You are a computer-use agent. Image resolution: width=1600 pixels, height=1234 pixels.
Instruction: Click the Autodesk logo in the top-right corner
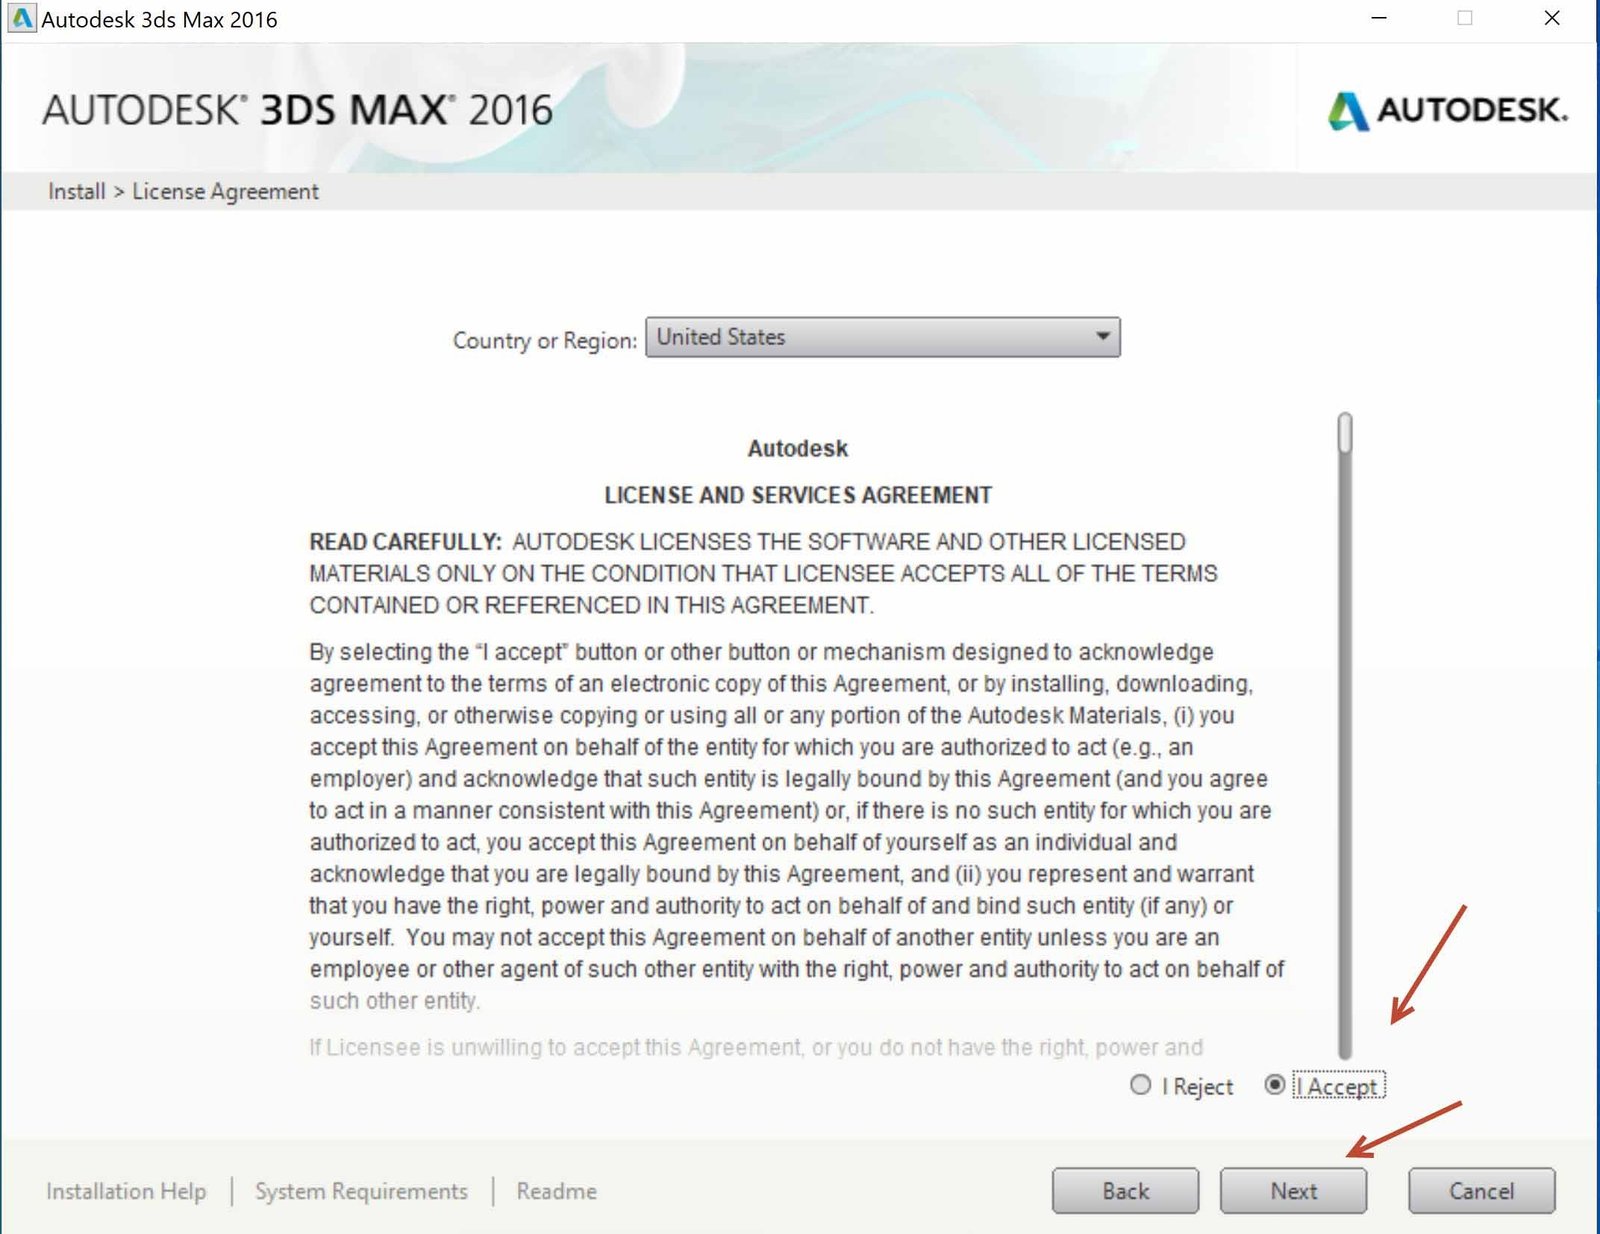click(1445, 112)
